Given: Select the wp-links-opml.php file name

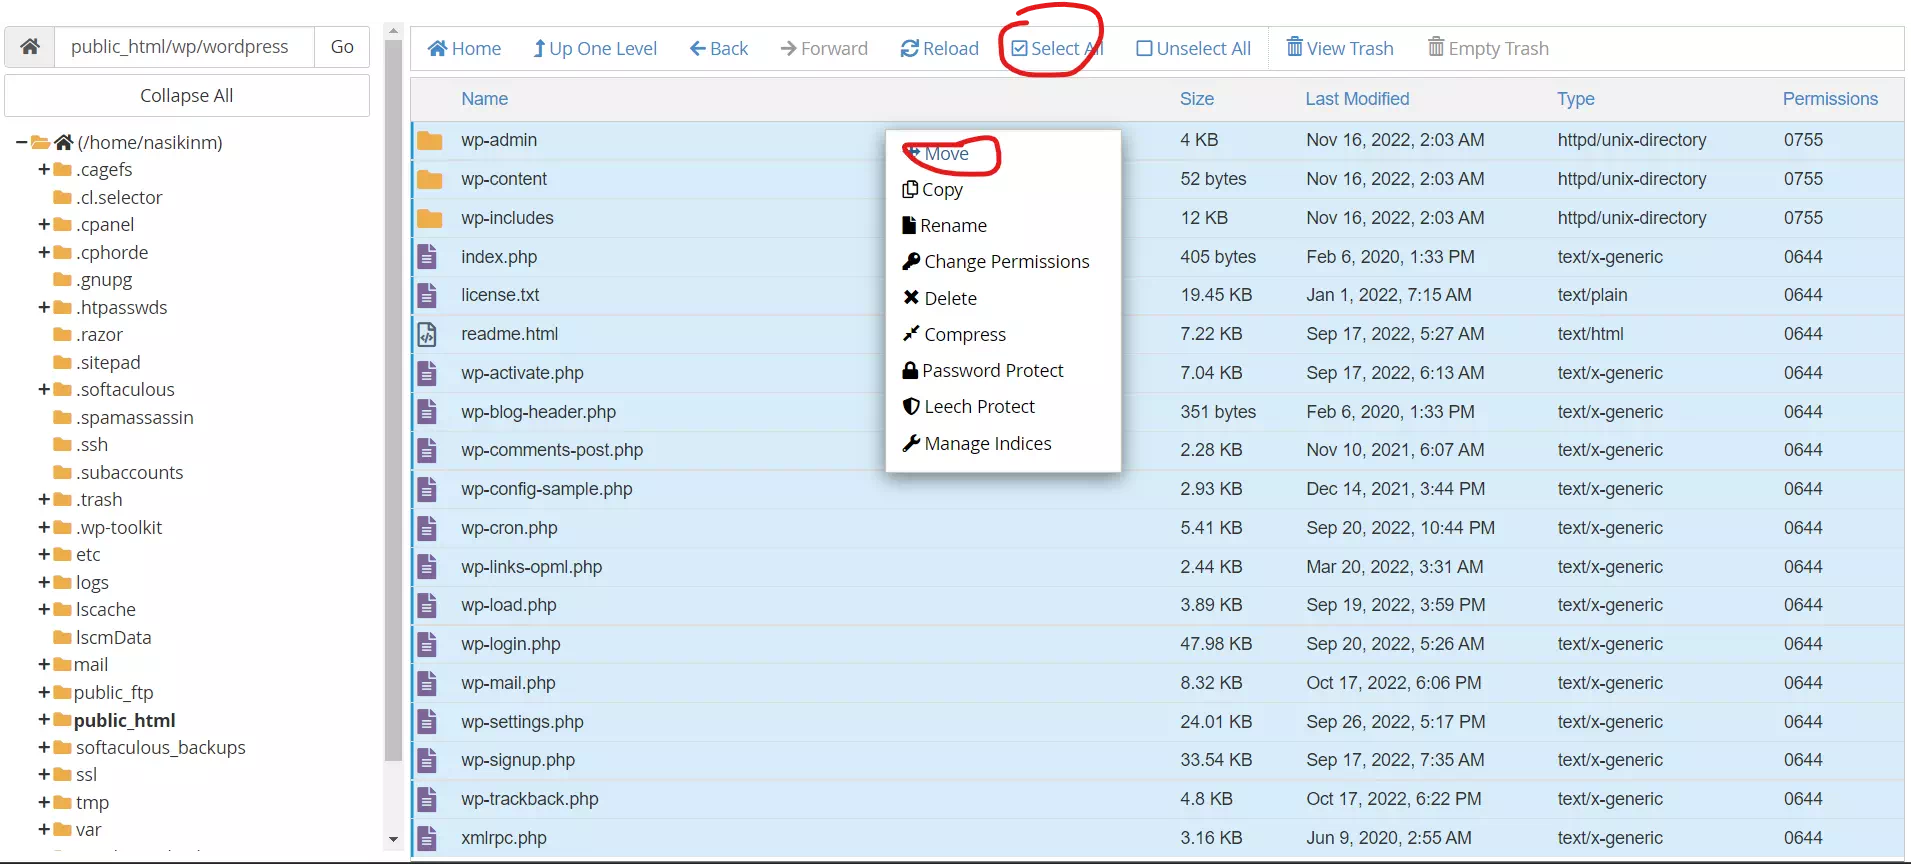Looking at the screenshot, I should (x=532, y=567).
